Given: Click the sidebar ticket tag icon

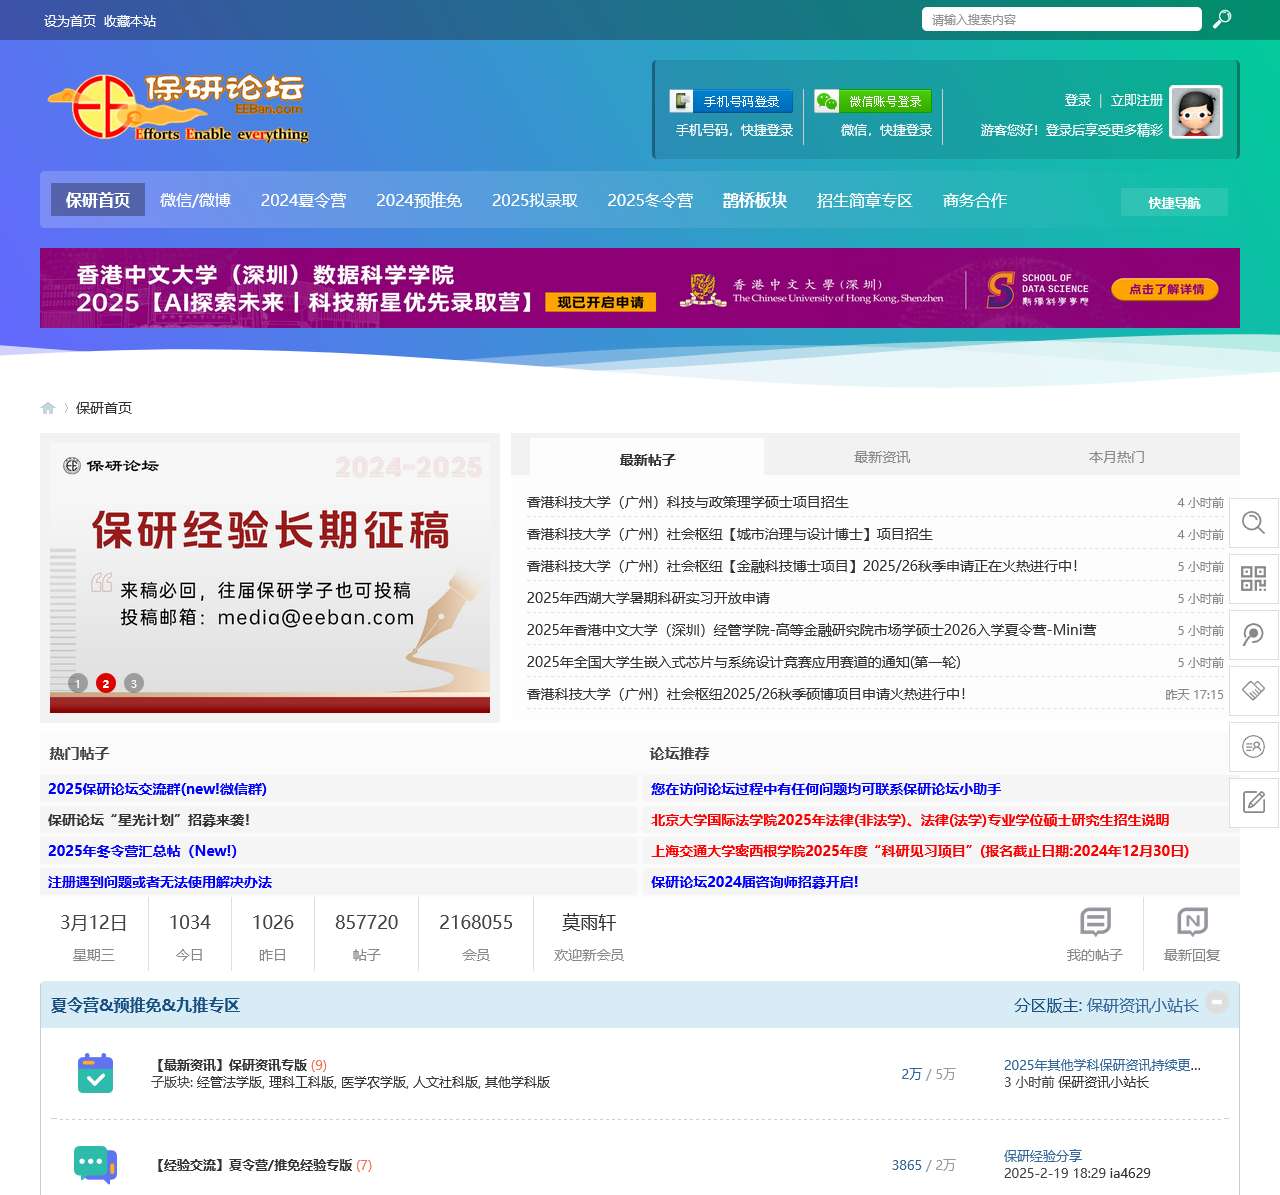Looking at the screenshot, I should (x=1253, y=691).
